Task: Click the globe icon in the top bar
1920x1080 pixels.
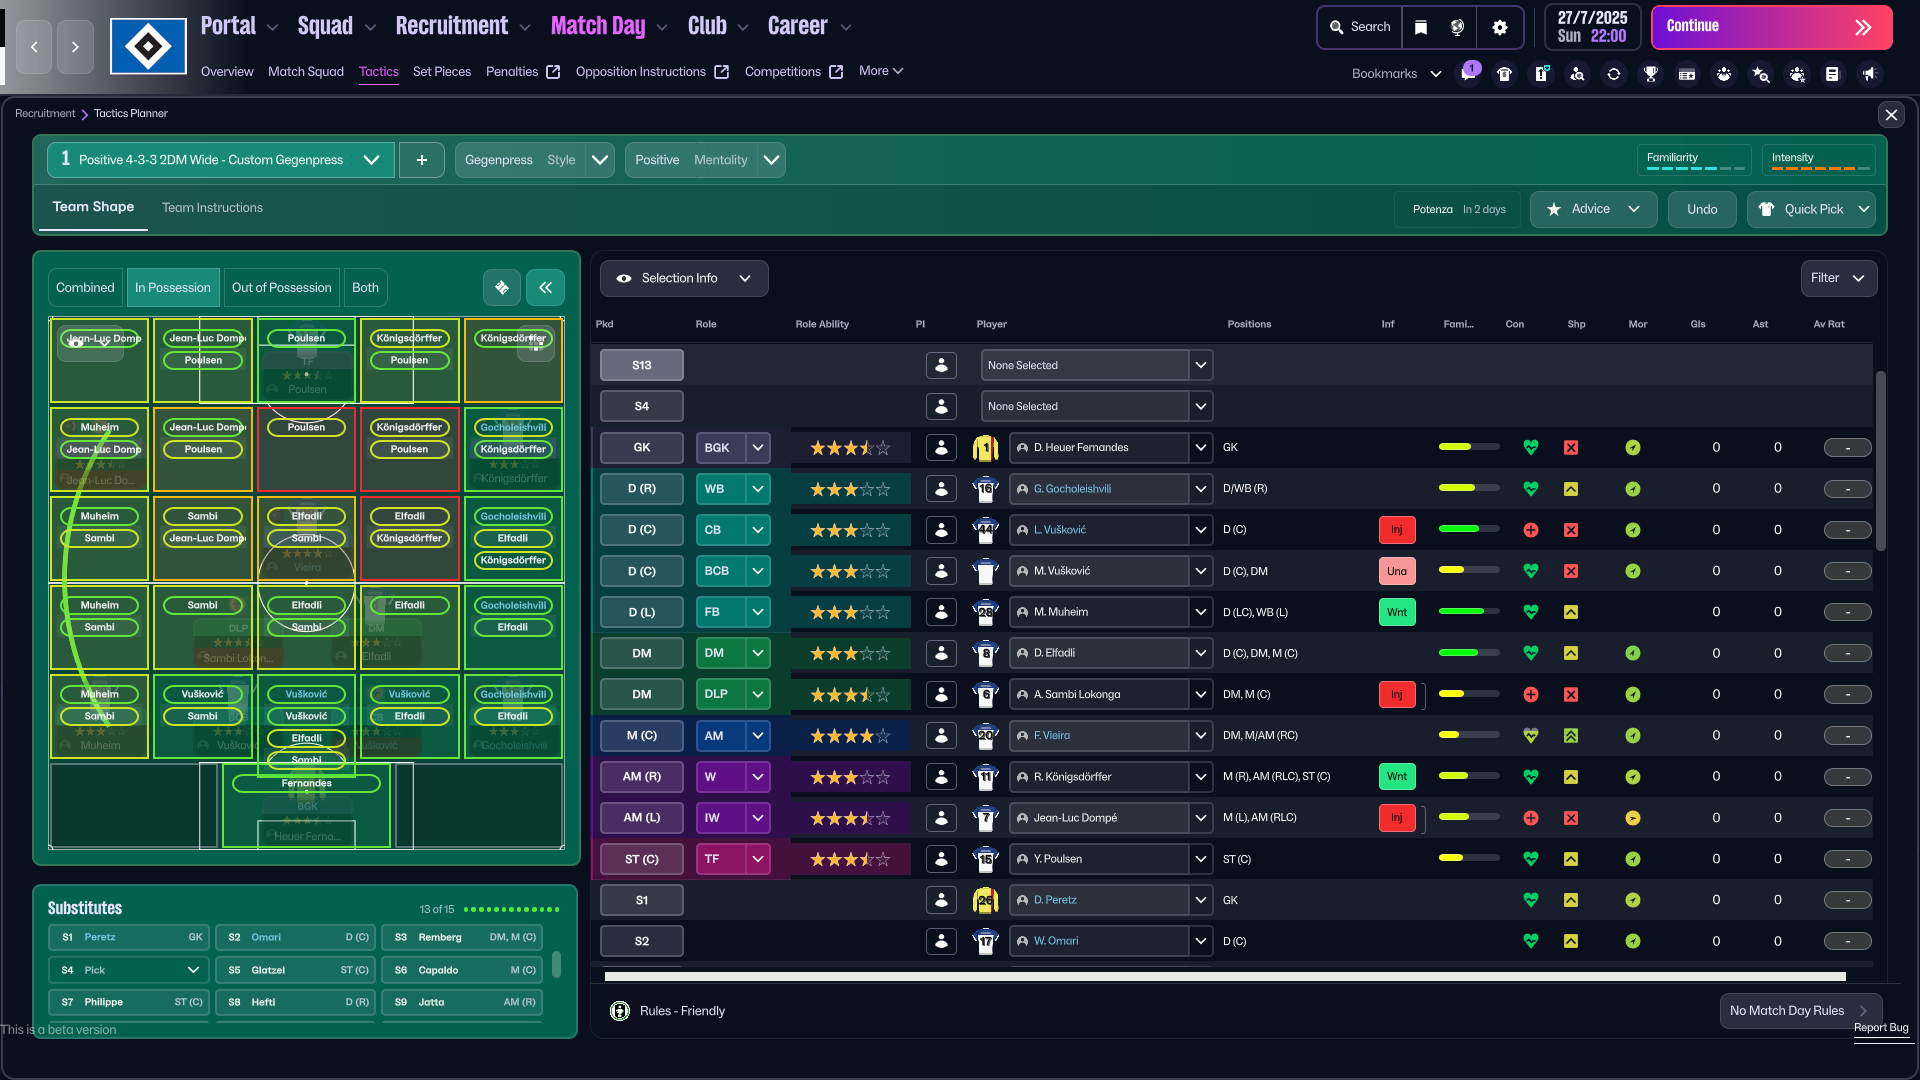Action: point(1458,27)
